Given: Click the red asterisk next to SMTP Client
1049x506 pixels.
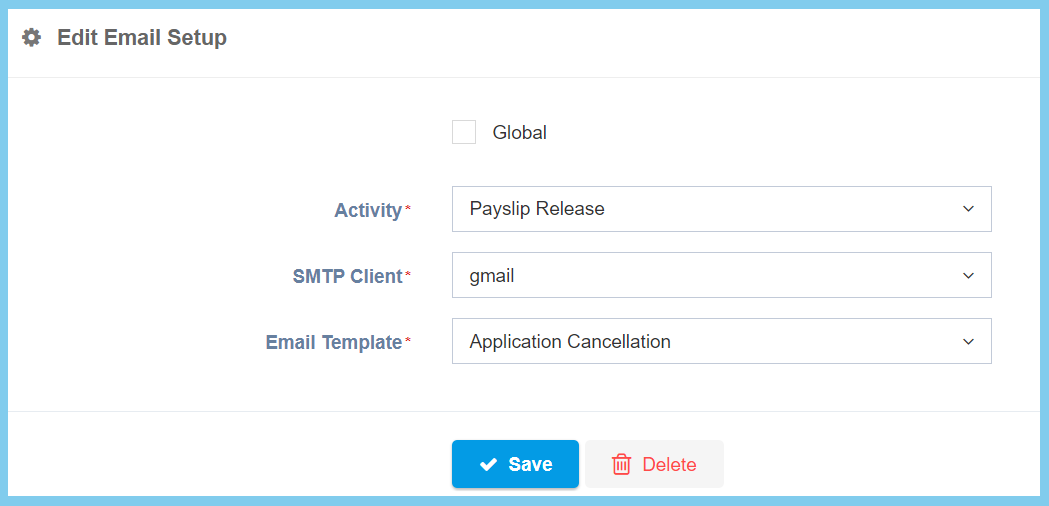Looking at the screenshot, I should coord(408,275).
